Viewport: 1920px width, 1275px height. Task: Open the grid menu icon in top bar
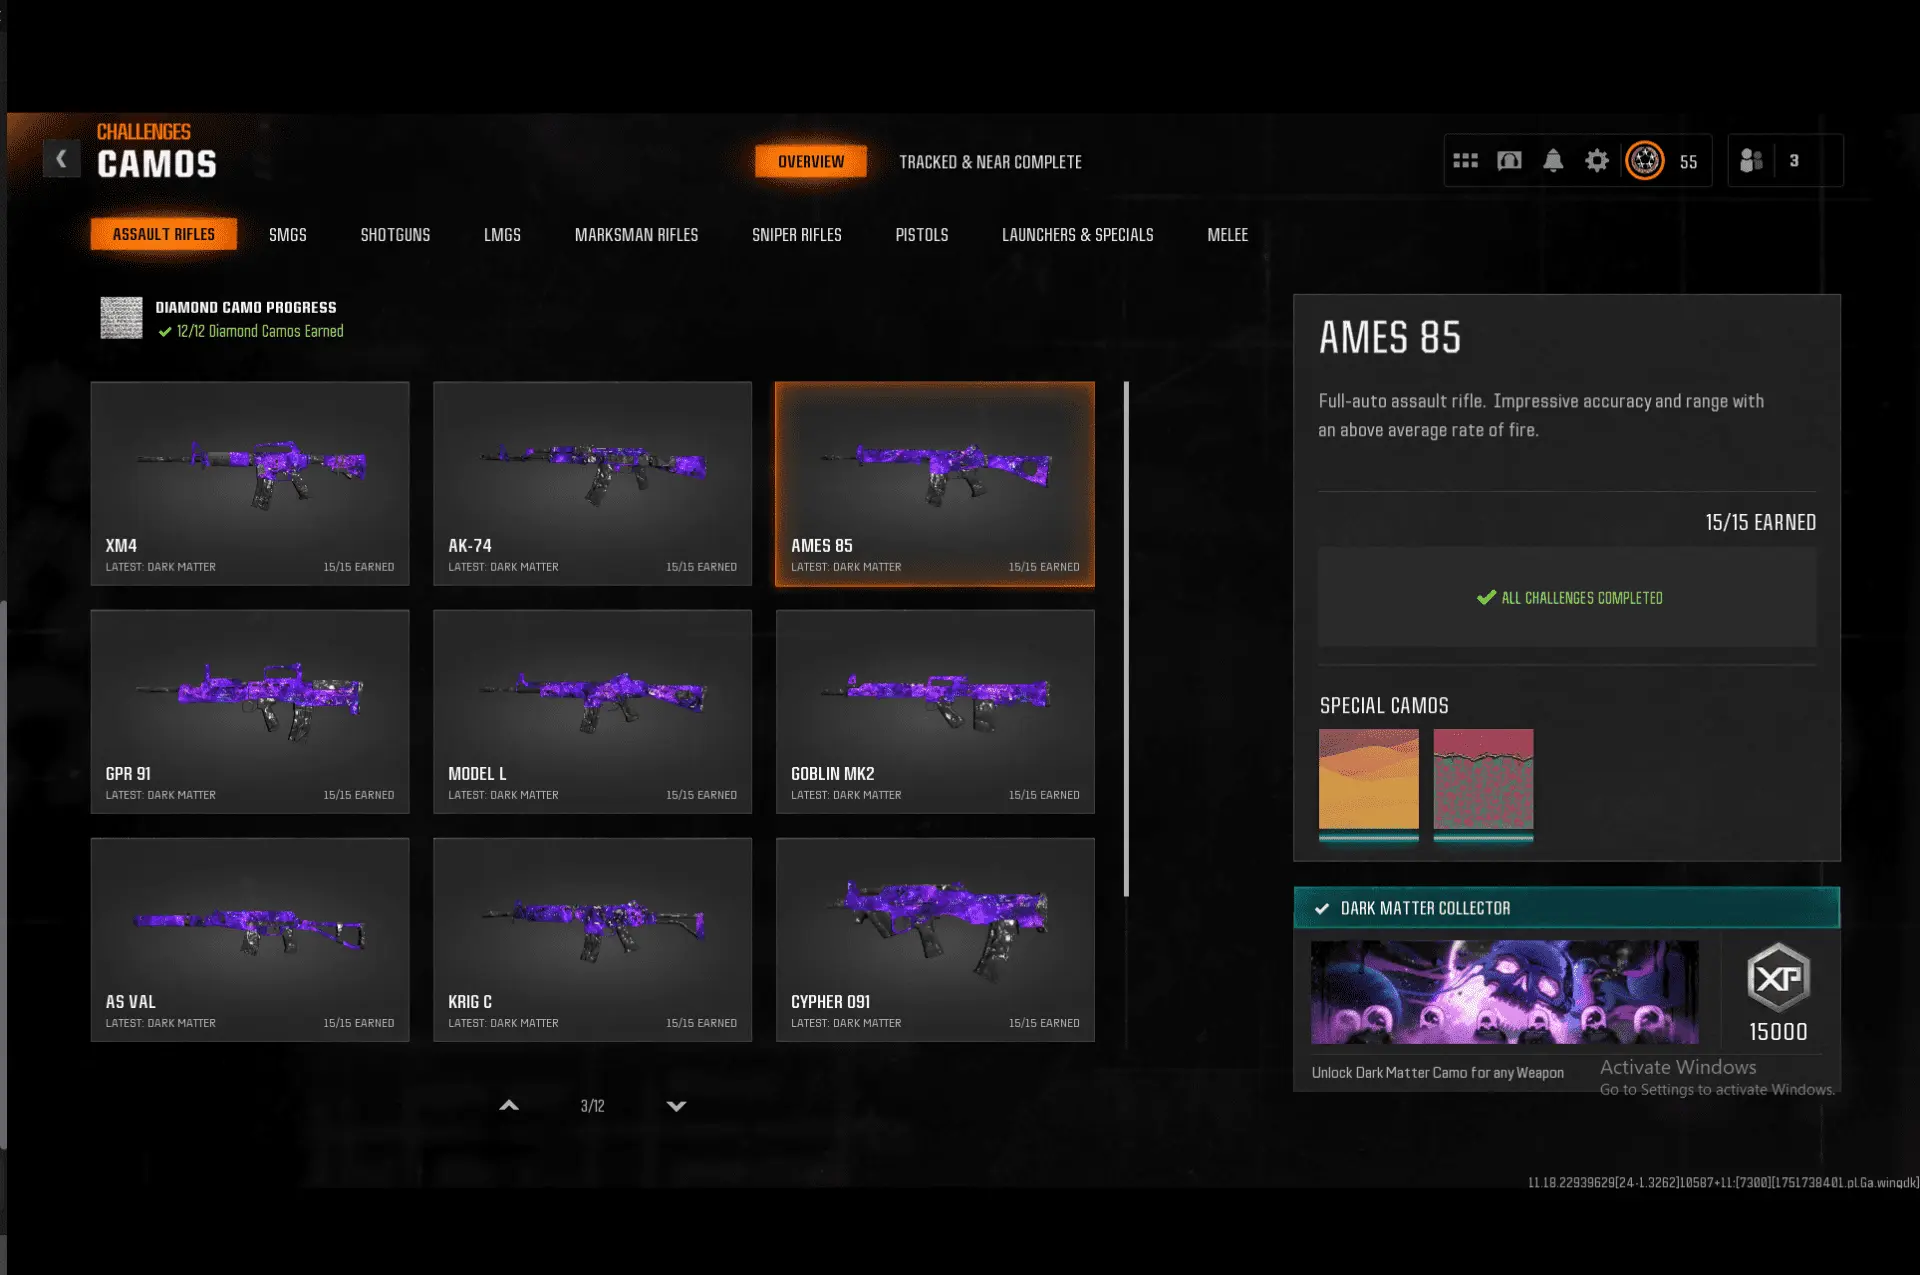(x=1465, y=161)
